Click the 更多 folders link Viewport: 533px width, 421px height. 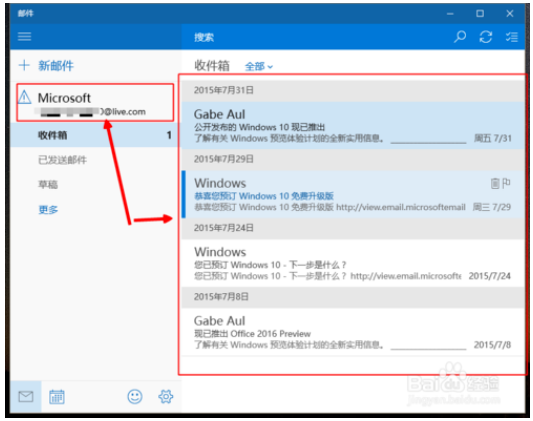(x=48, y=210)
